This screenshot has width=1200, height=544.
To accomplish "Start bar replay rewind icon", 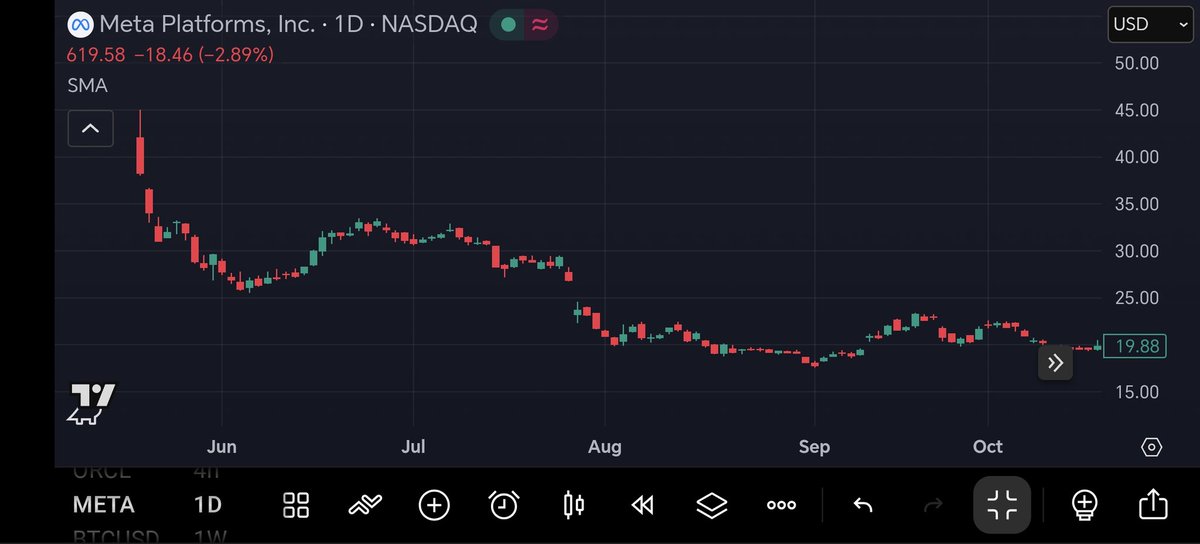I will point(642,505).
